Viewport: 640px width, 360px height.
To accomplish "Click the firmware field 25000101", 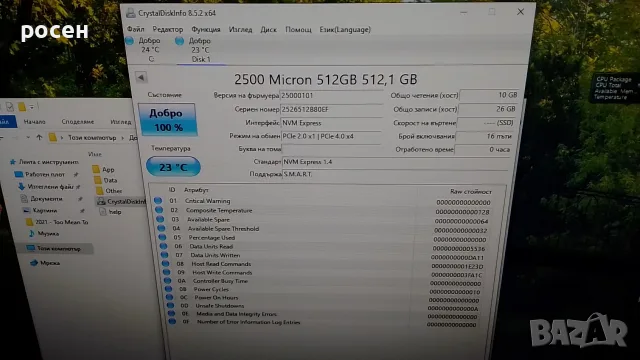I will (x=331, y=96).
